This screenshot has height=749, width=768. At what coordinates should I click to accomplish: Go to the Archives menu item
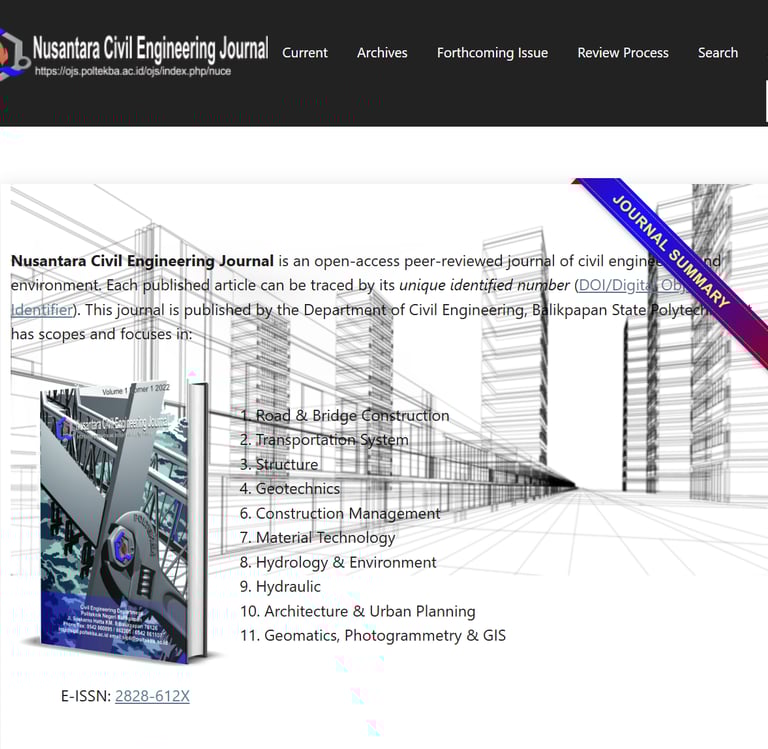382,53
